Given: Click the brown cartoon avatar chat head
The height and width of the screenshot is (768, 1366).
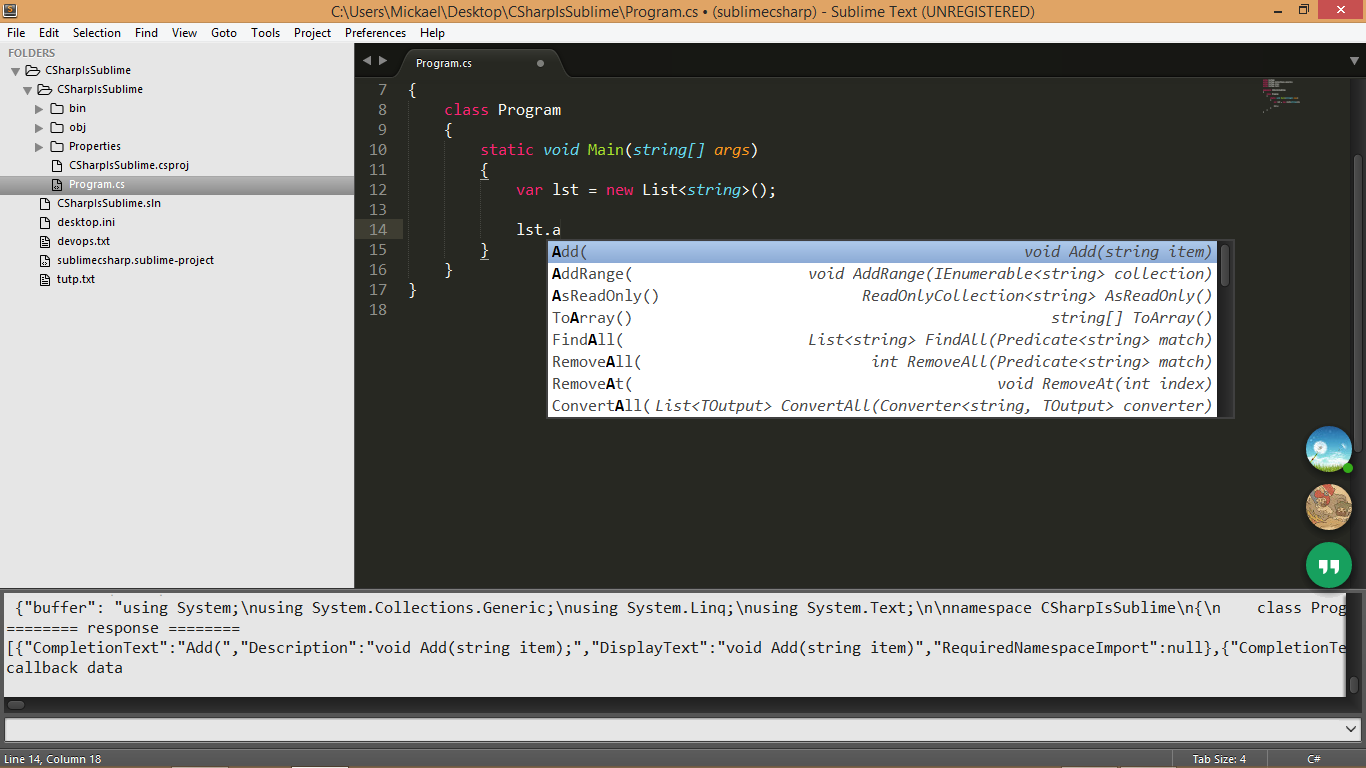Looking at the screenshot, I should [1329, 507].
